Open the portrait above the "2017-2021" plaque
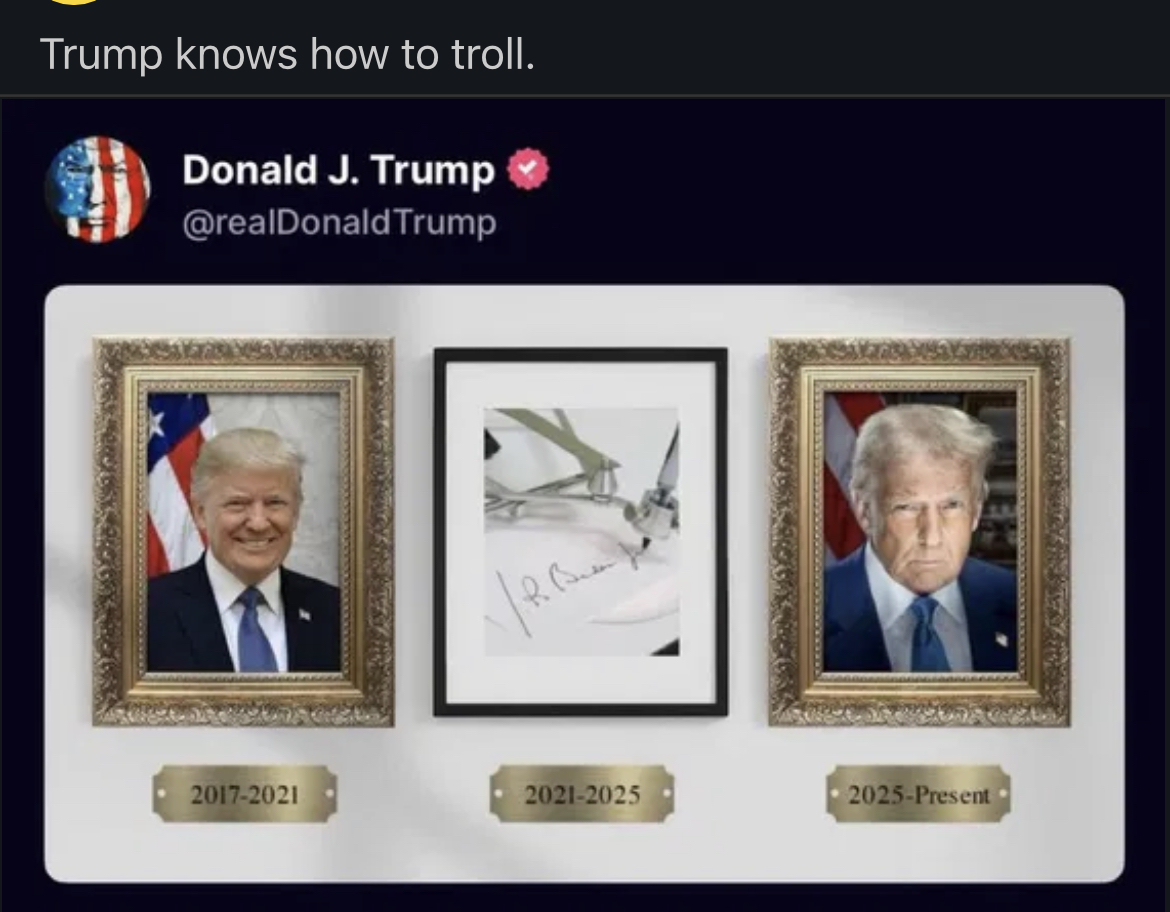1170x912 pixels. (243, 532)
